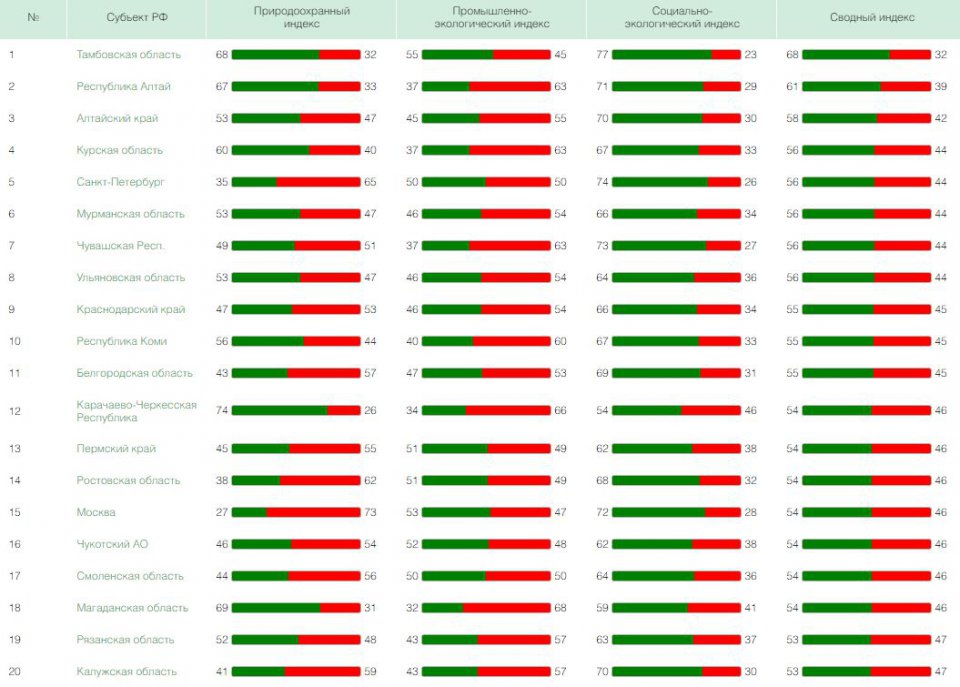The height and width of the screenshot is (687, 960).
Task: Click red part of Москва's Природоохранный bar
Action: click(313, 513)
